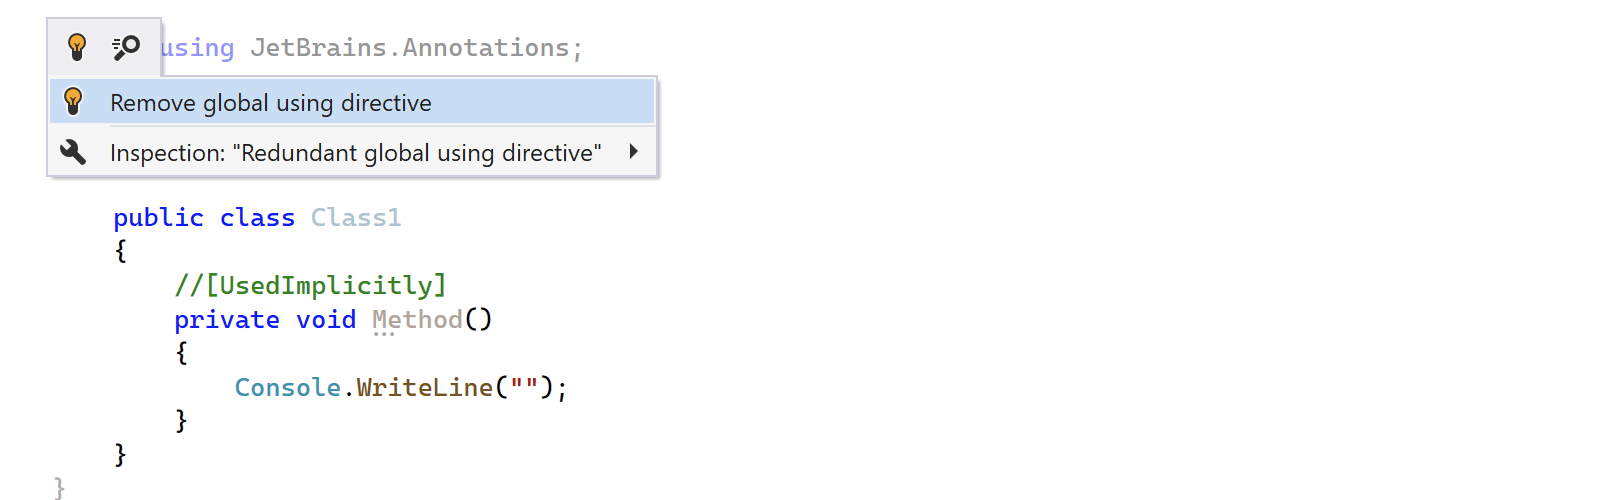
Task: Click the private keyword before void
Action: [x=227, y=320]
